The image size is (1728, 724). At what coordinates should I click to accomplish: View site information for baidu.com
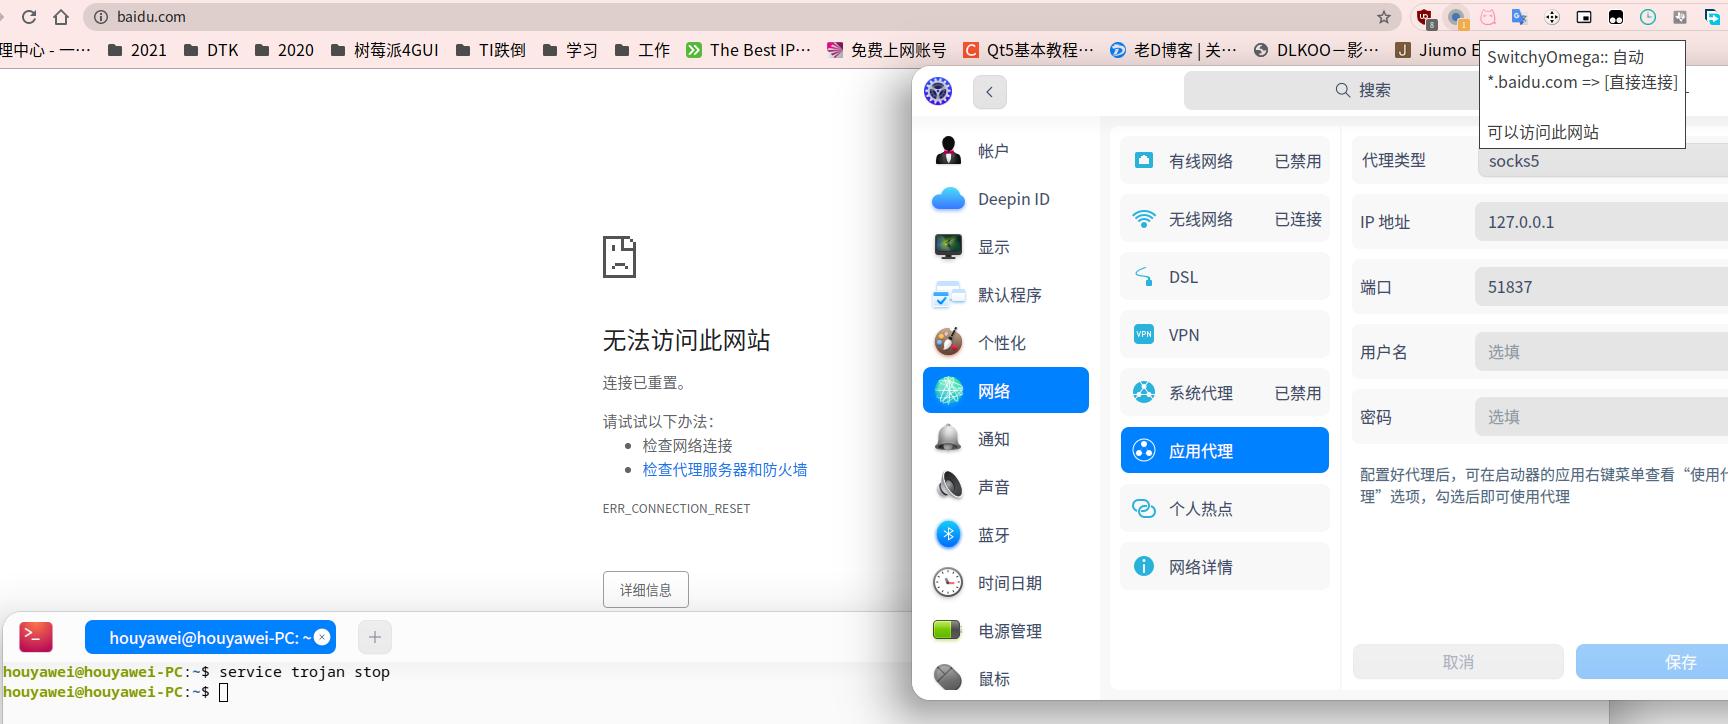coord(100,17)
